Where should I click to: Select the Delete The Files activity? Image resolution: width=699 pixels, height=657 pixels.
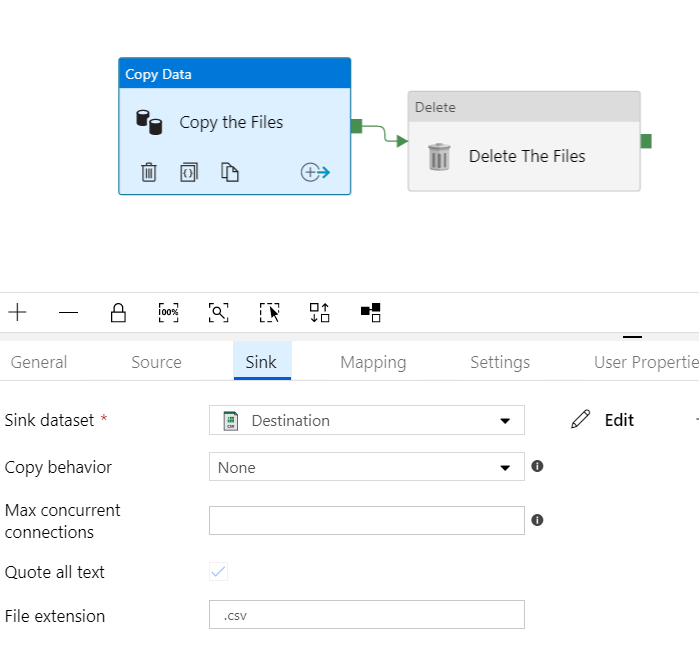click(524, 141)
